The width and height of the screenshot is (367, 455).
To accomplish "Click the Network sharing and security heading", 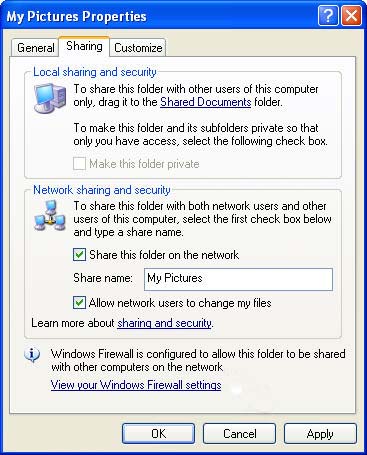I will pyautogui.click(x=102, y=190).
